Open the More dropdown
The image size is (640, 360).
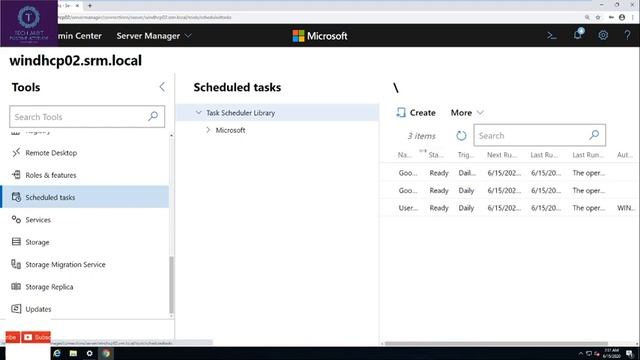click(467, 113)
